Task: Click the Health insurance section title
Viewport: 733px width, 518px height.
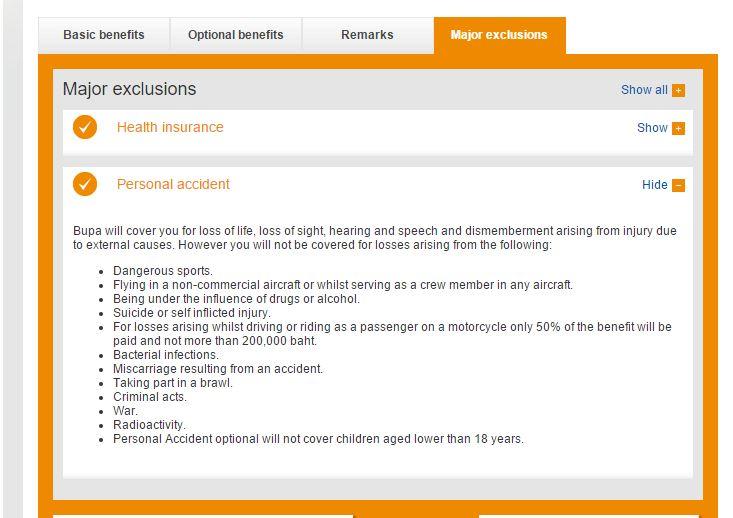Action: pyautogui.click(x=170, y=127)
